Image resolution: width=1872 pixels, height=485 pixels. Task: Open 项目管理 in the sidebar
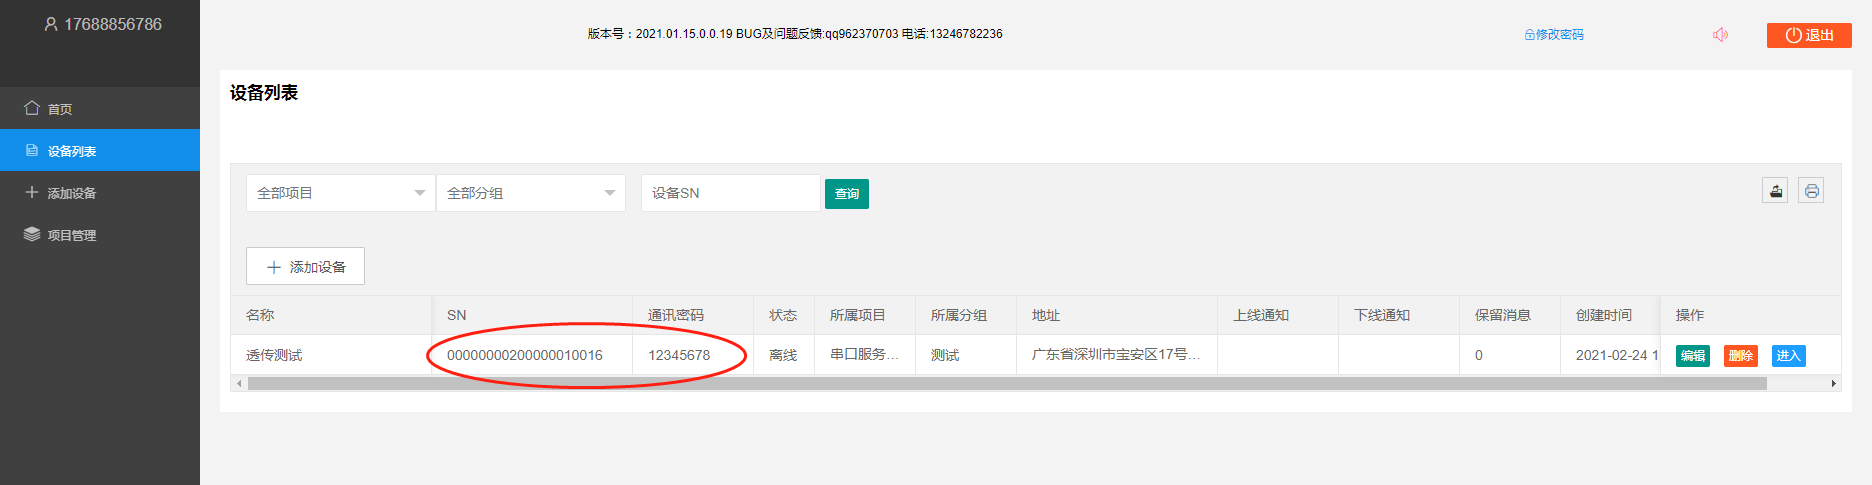(72, 235)
